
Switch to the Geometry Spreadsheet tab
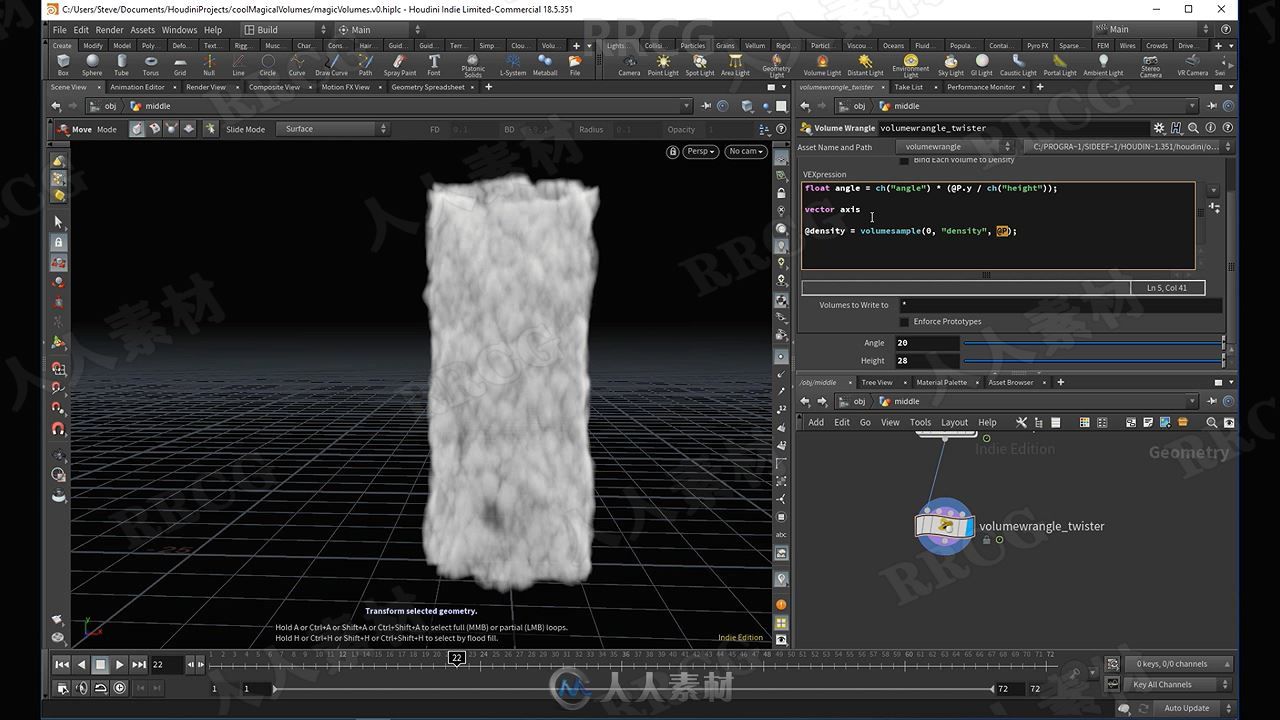tap(427, 87)
